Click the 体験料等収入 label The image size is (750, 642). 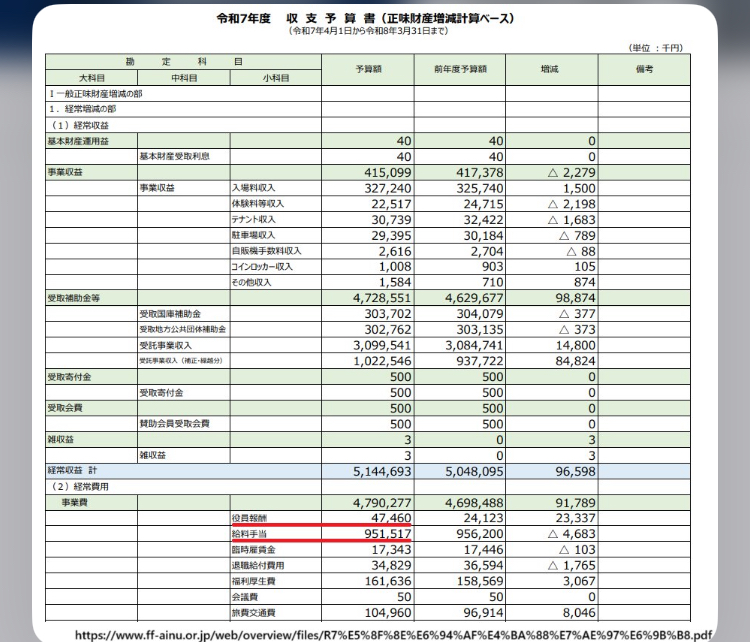pyautogui.click(x=258, y=204)
